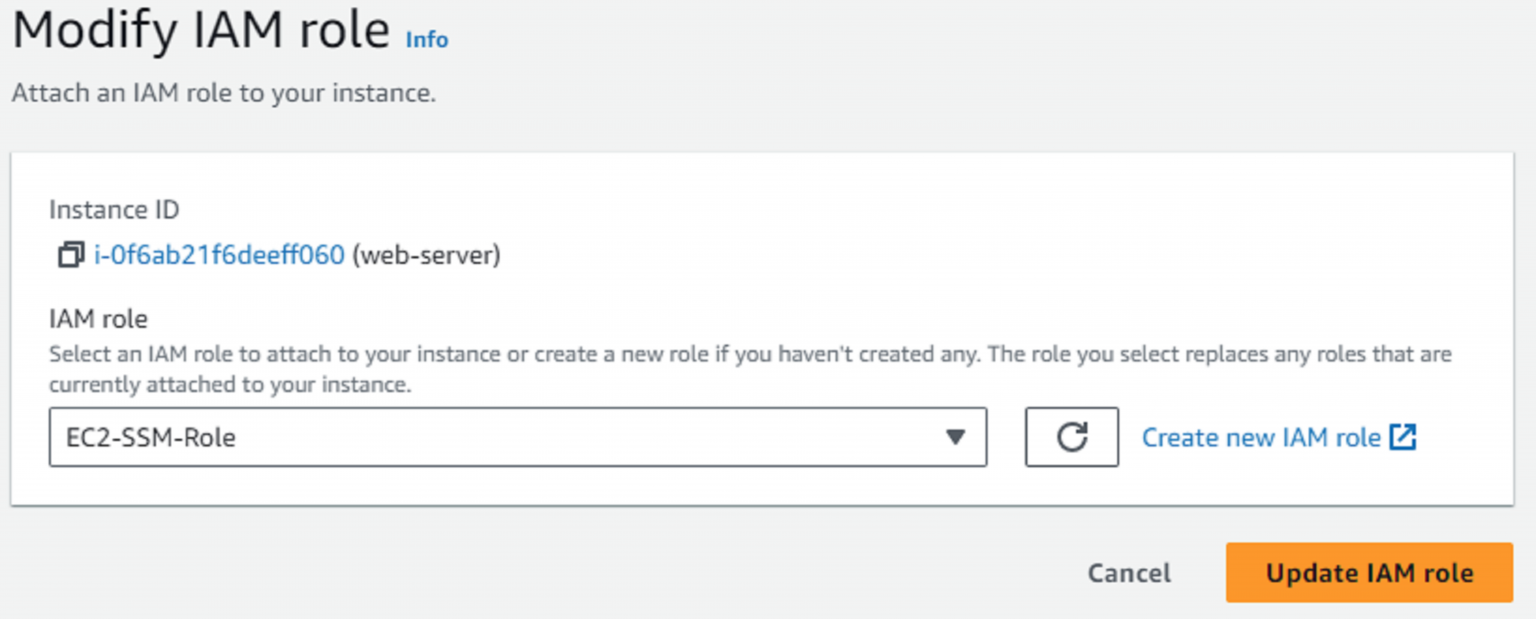Screen dimensions: 1536x619
Task: Click the Modify IAM role page heading
Action: (200, 32)
